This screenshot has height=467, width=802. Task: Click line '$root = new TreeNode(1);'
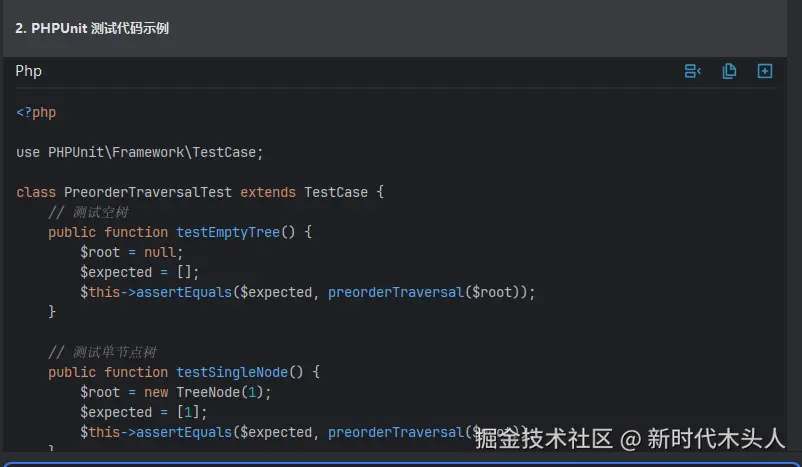(x=175, y=392)
